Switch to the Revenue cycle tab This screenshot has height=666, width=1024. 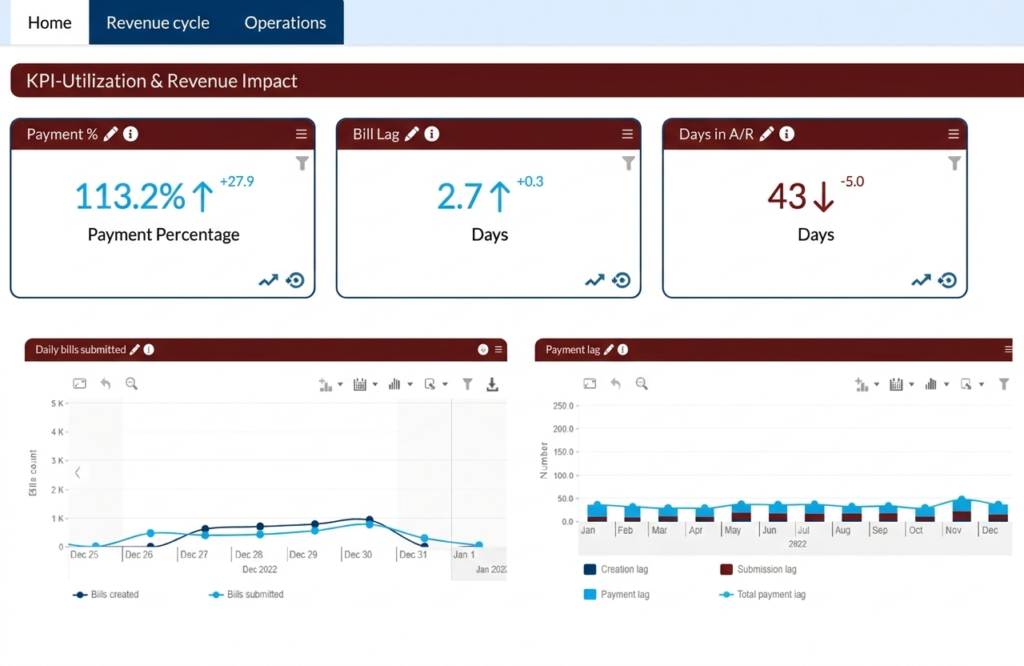tap(158, 23)
